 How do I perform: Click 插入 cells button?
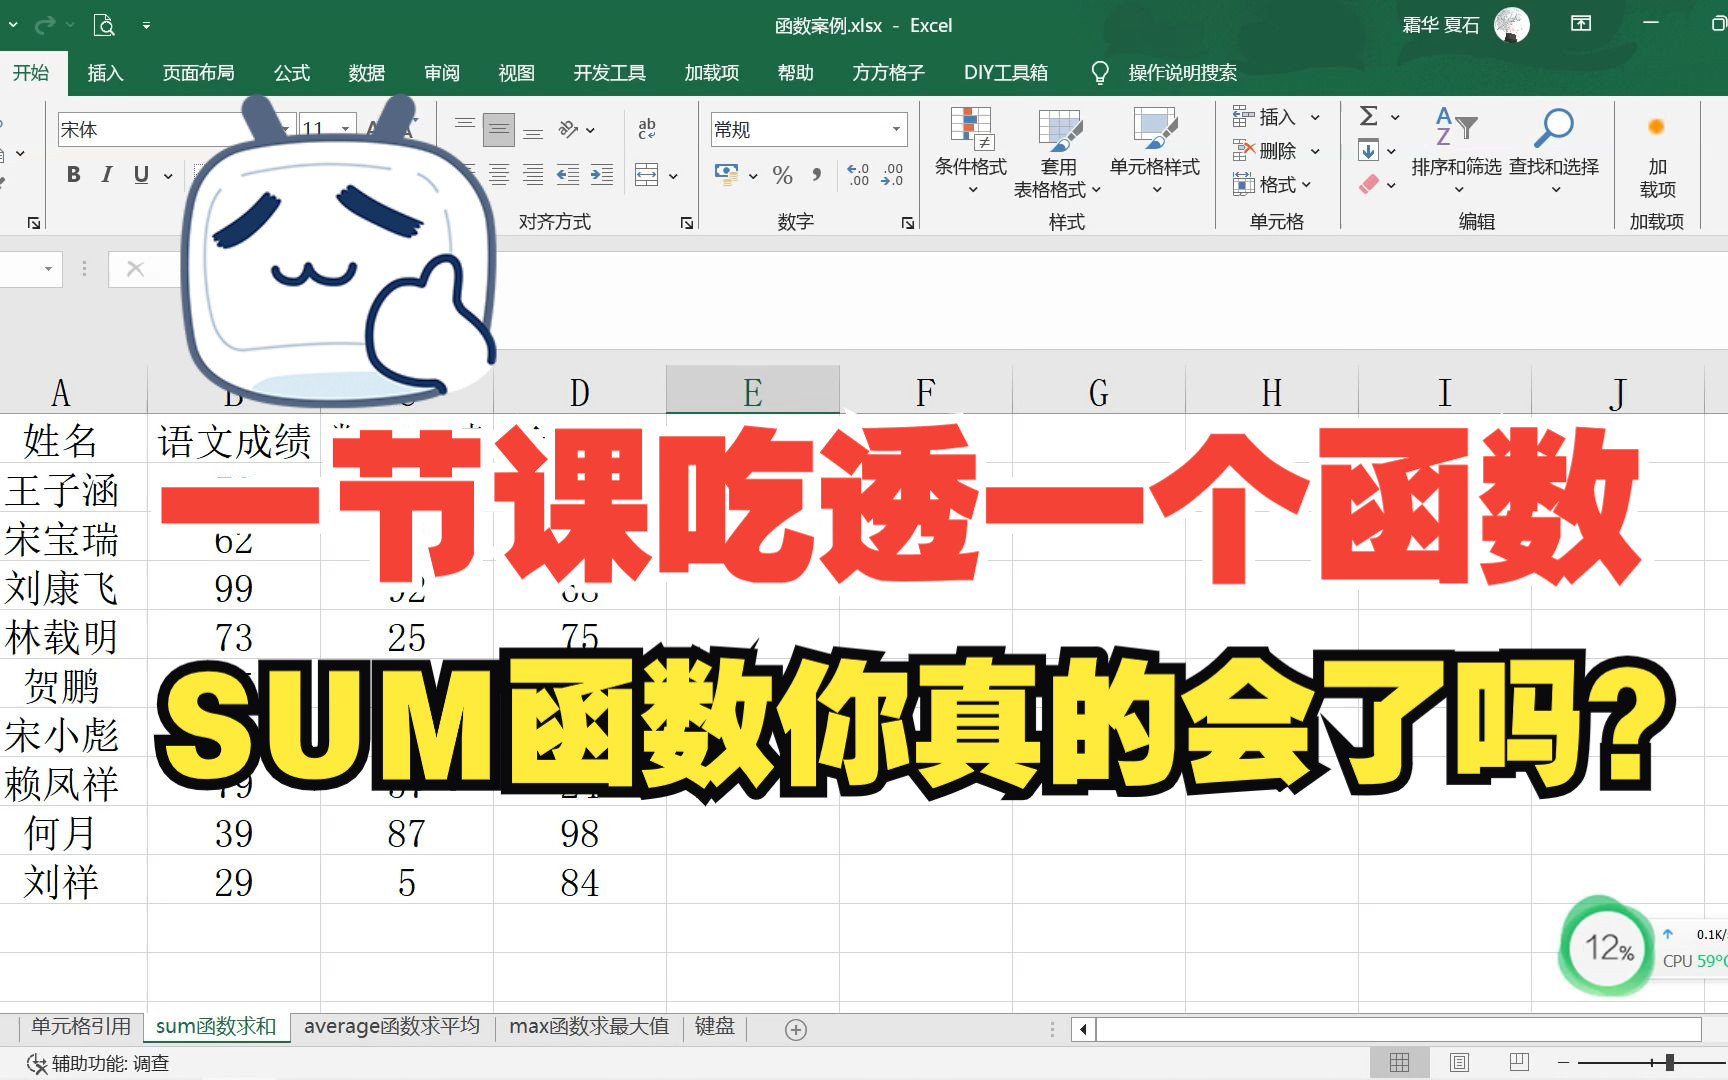coord(1265,117)
